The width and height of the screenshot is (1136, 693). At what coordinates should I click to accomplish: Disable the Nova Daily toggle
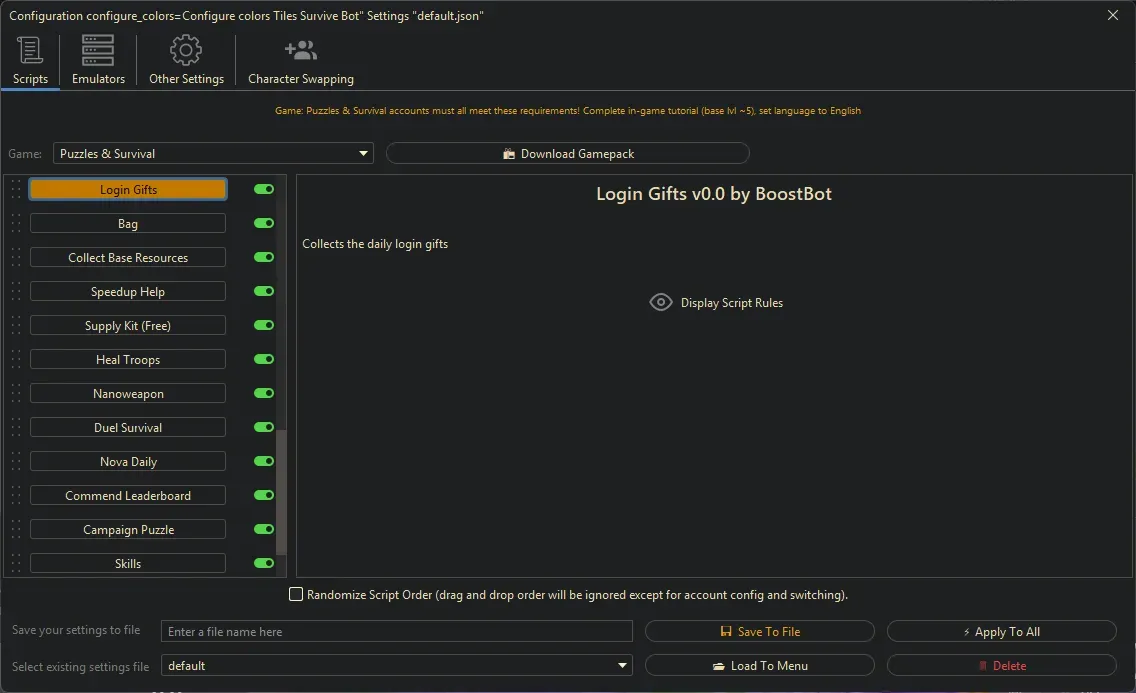pyautogui.click(x=262, y=461)
